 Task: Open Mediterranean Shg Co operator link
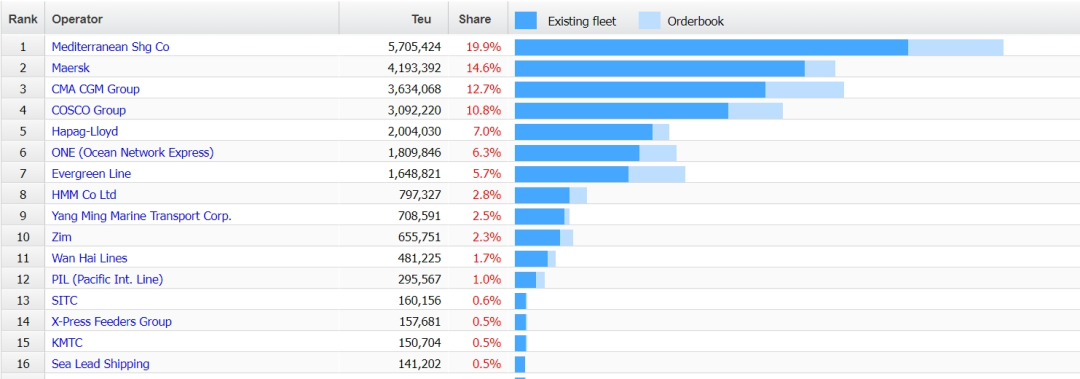110,47
